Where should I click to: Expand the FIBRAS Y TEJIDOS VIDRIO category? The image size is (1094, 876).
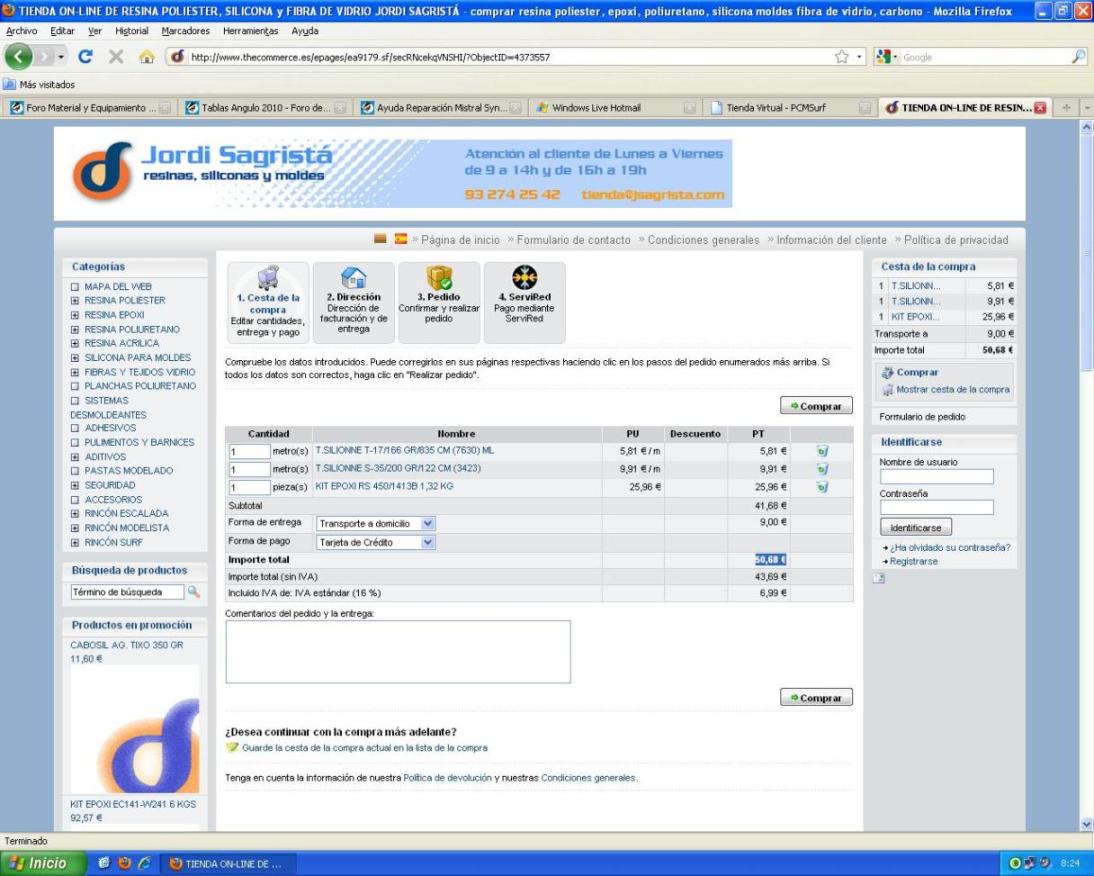[75, 372]
